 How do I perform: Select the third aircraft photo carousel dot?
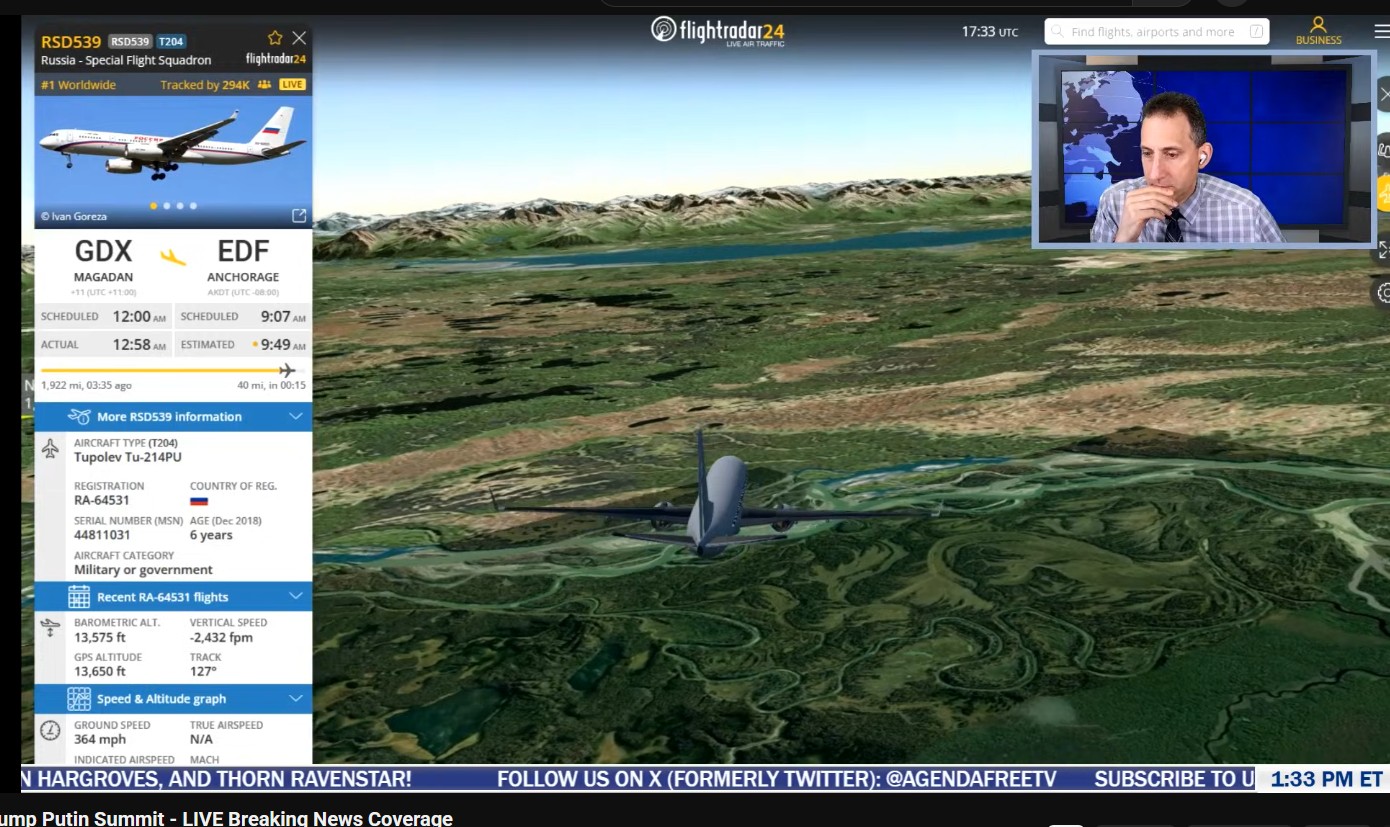click(x=180, y=206)
